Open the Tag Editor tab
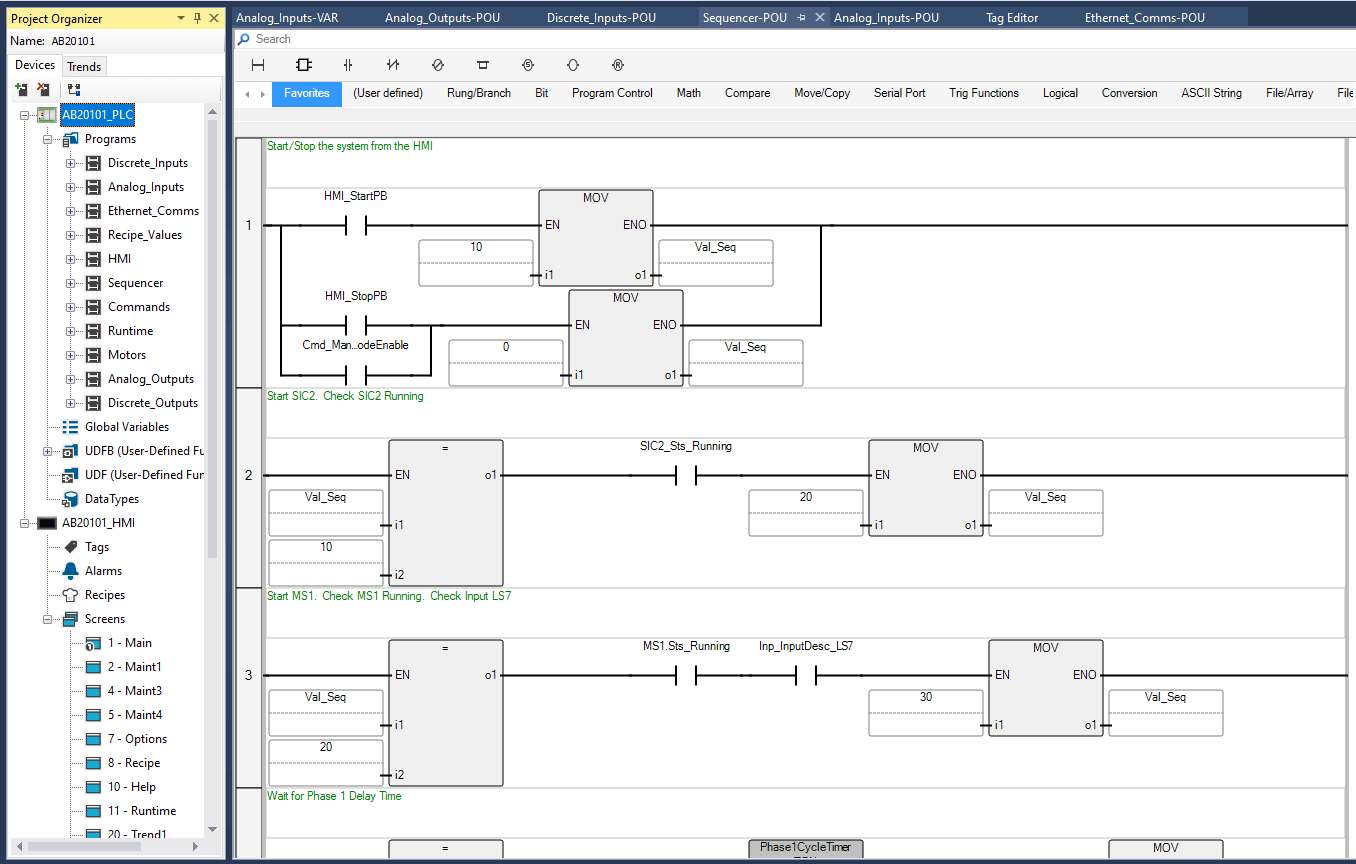Image resolution: width=1356 pixels, height=864 pixels. click(1012, 18)
